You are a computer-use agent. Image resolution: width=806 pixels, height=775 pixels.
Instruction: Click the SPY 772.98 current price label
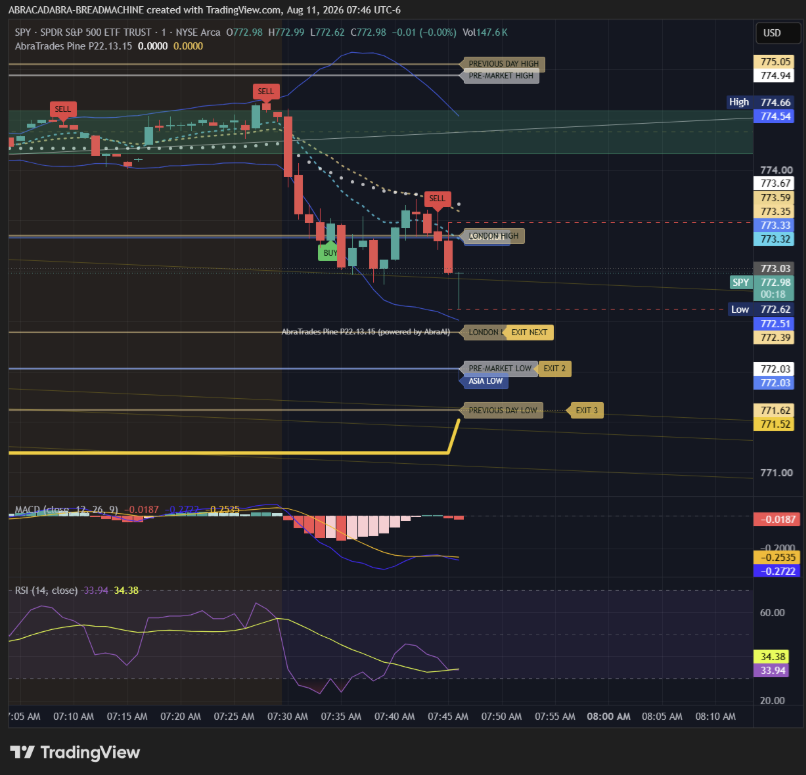tap(762, 282)
